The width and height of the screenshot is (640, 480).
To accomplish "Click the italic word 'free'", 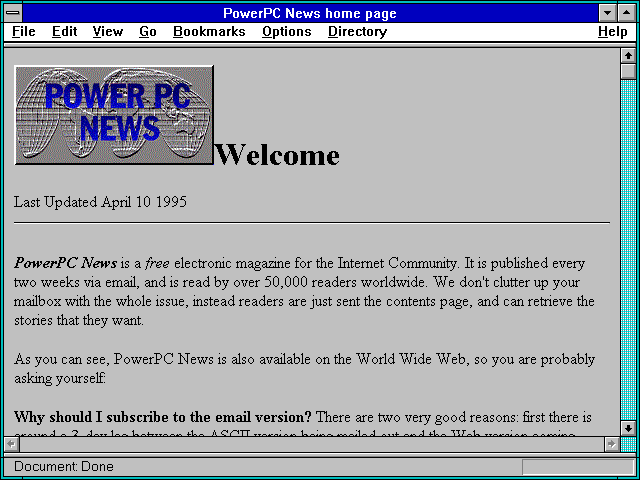I will 157,263.
